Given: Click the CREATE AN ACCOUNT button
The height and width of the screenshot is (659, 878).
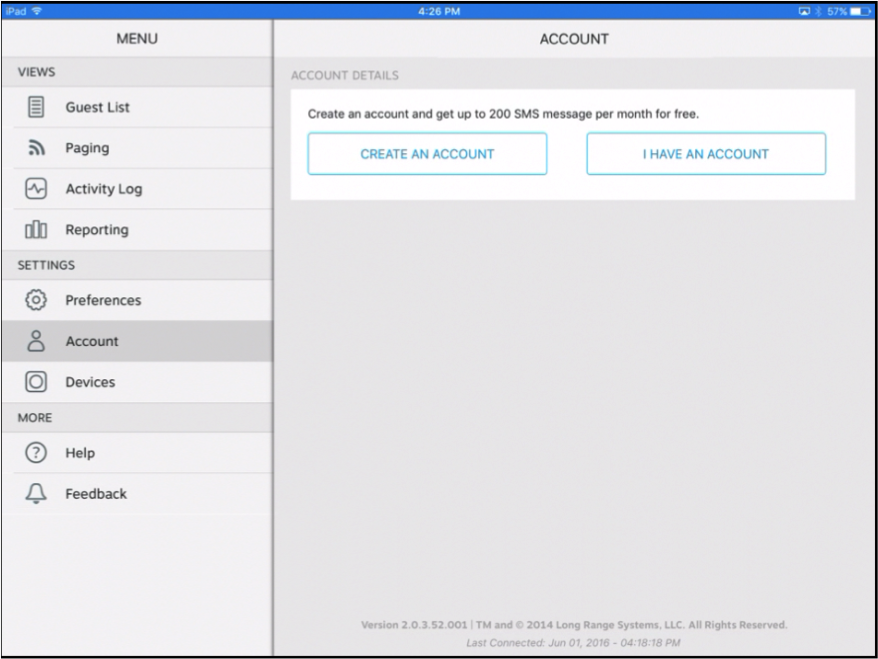Looking at the screenshot, I should (427, 154).
